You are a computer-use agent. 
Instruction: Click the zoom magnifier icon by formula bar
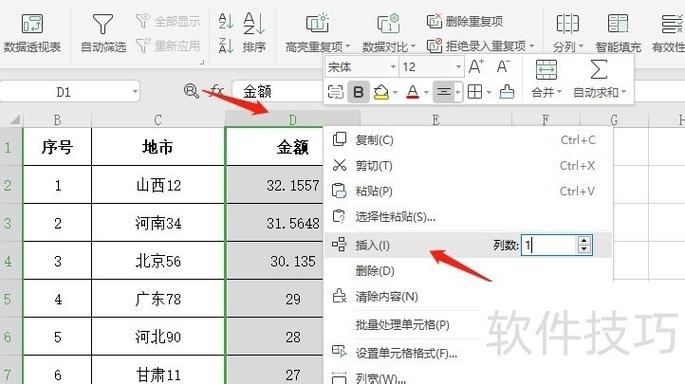191,91
